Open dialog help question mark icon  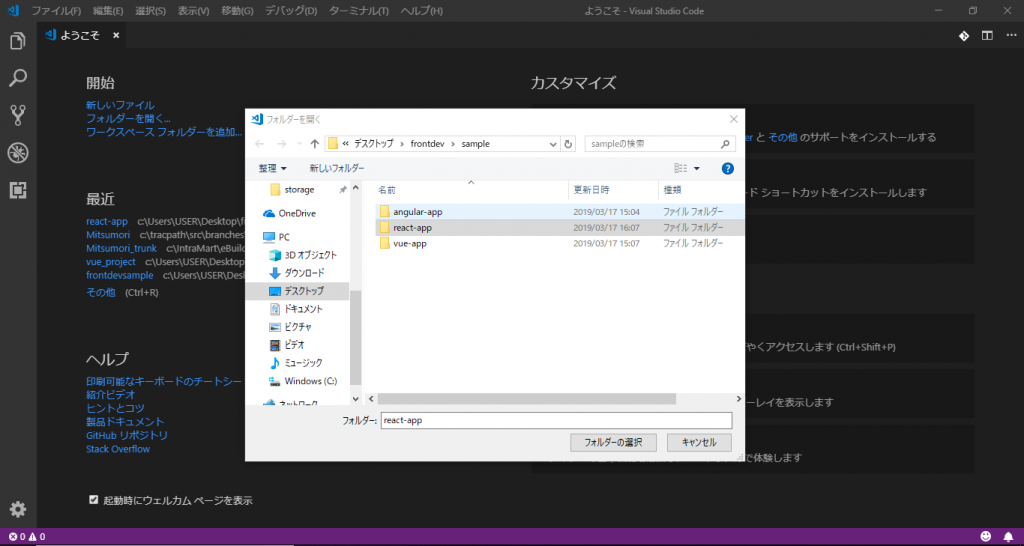point(728,169)
